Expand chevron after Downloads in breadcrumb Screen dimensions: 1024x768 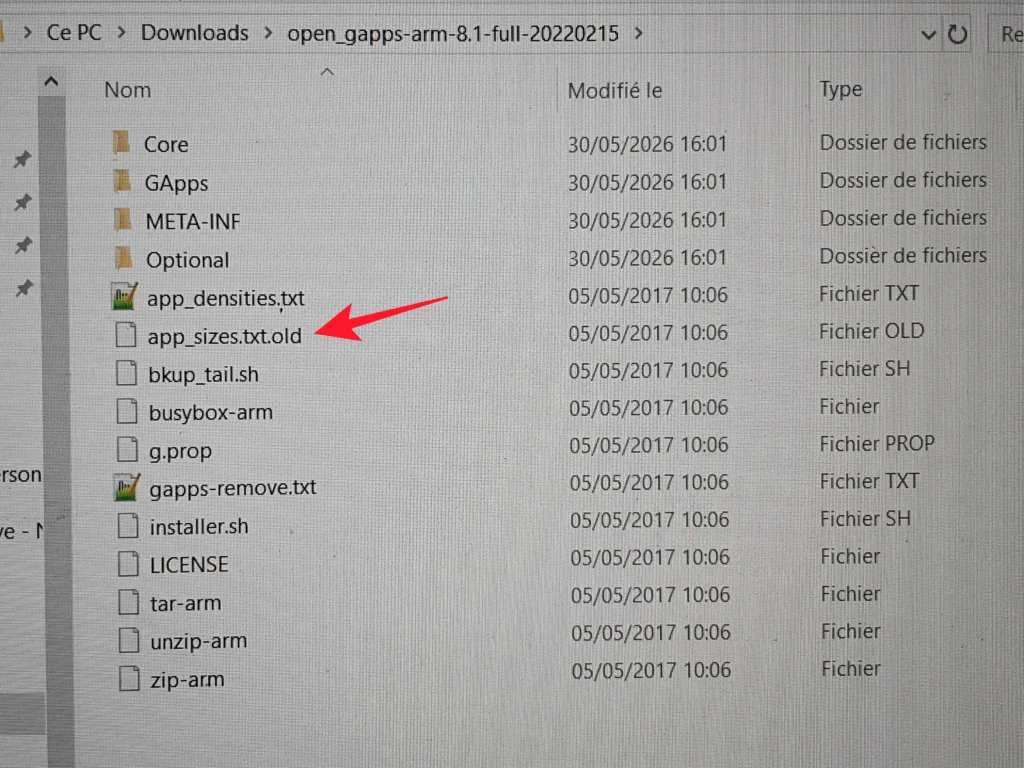268,33
